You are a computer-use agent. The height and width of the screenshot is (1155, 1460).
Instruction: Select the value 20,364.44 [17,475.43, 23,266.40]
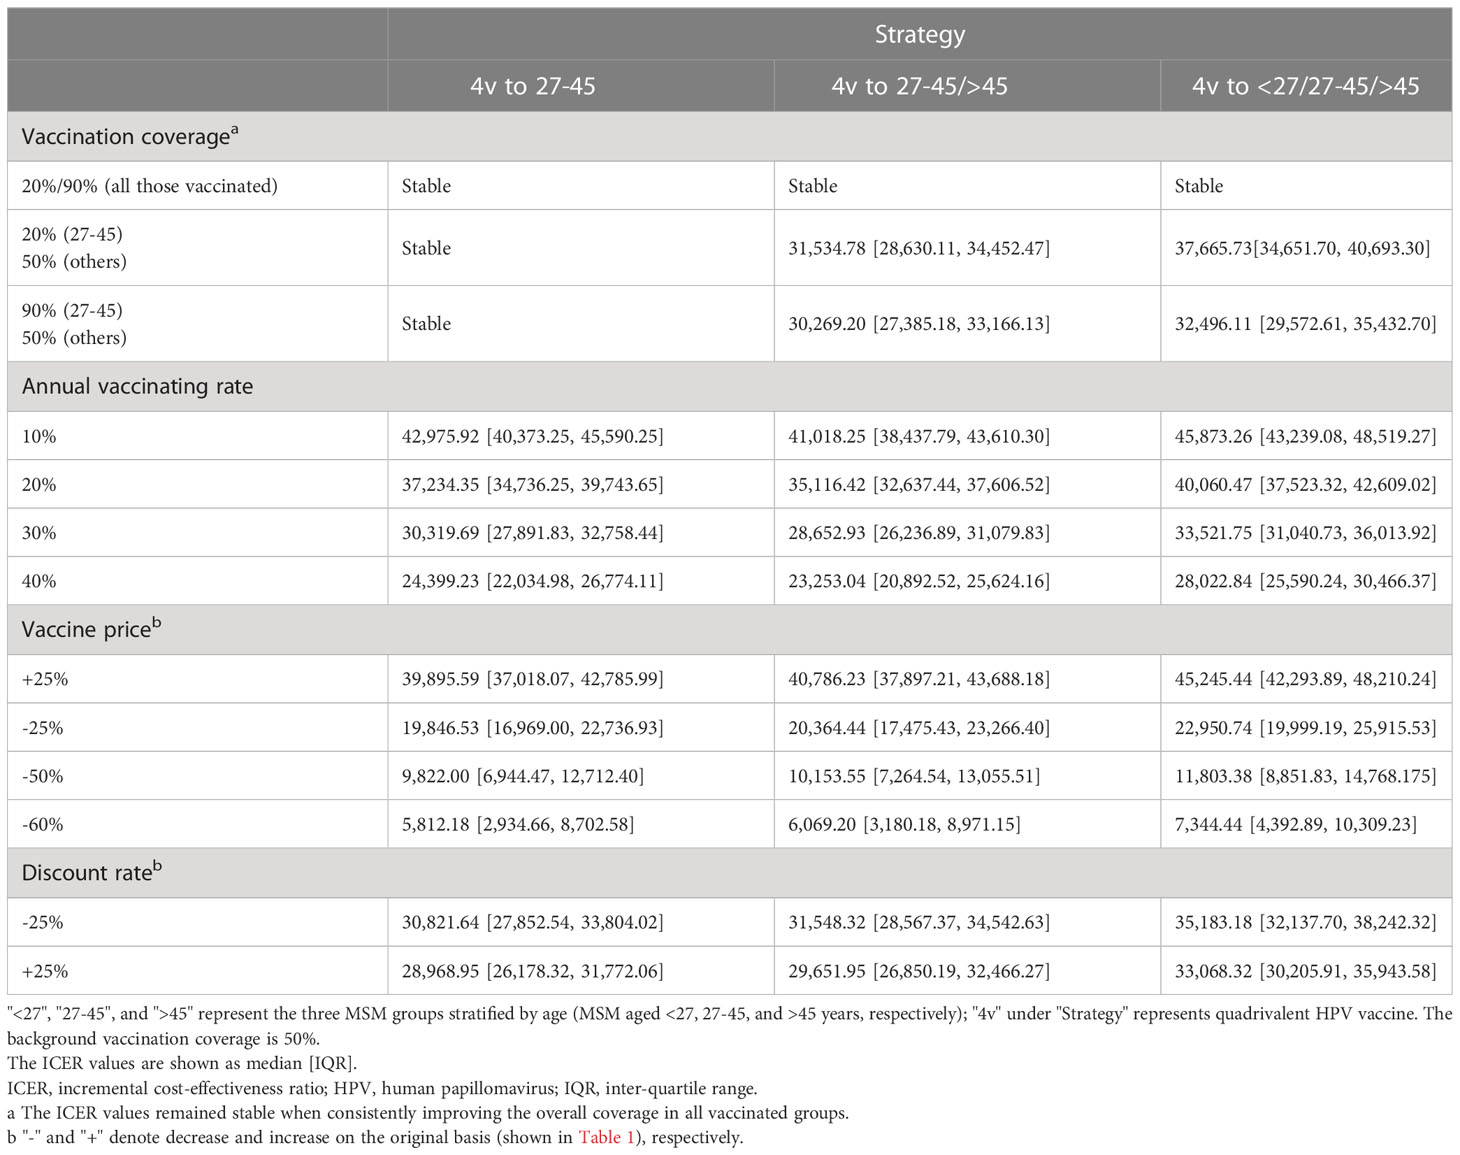pyautogui.click(x=919, y=728)
